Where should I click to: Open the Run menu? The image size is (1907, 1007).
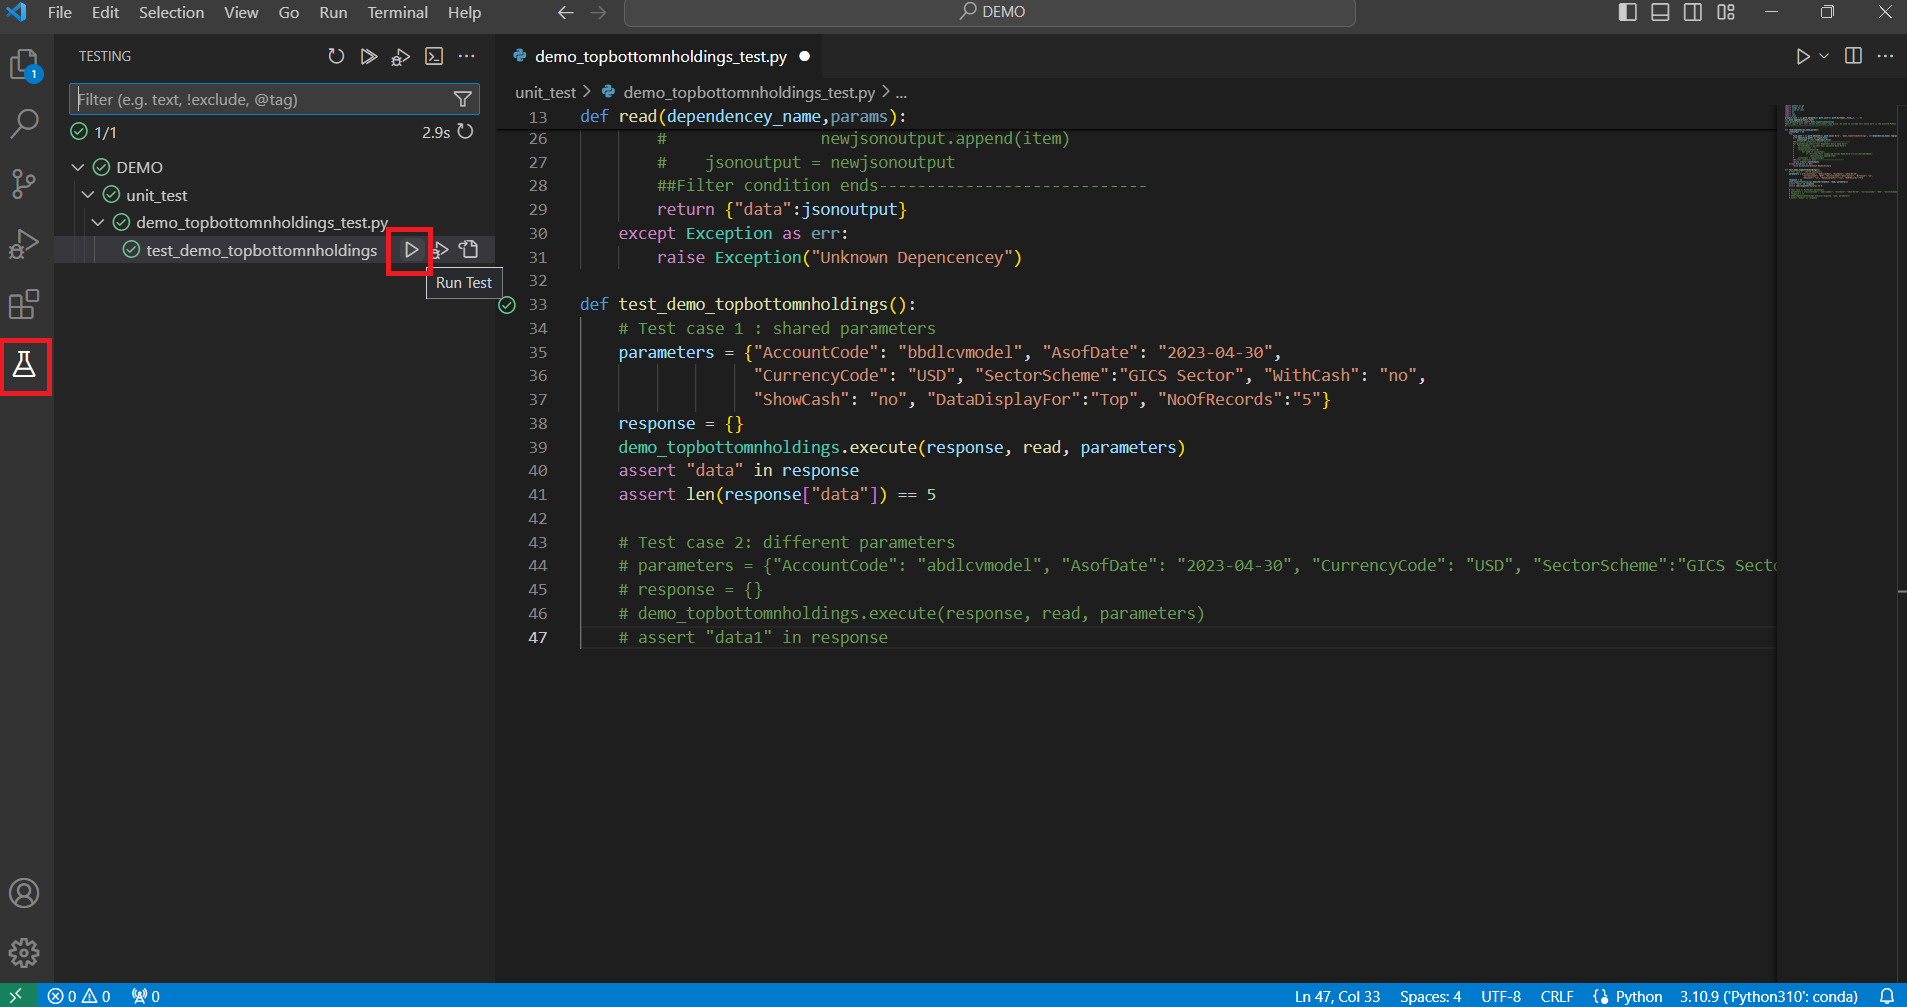pos(333,12)
